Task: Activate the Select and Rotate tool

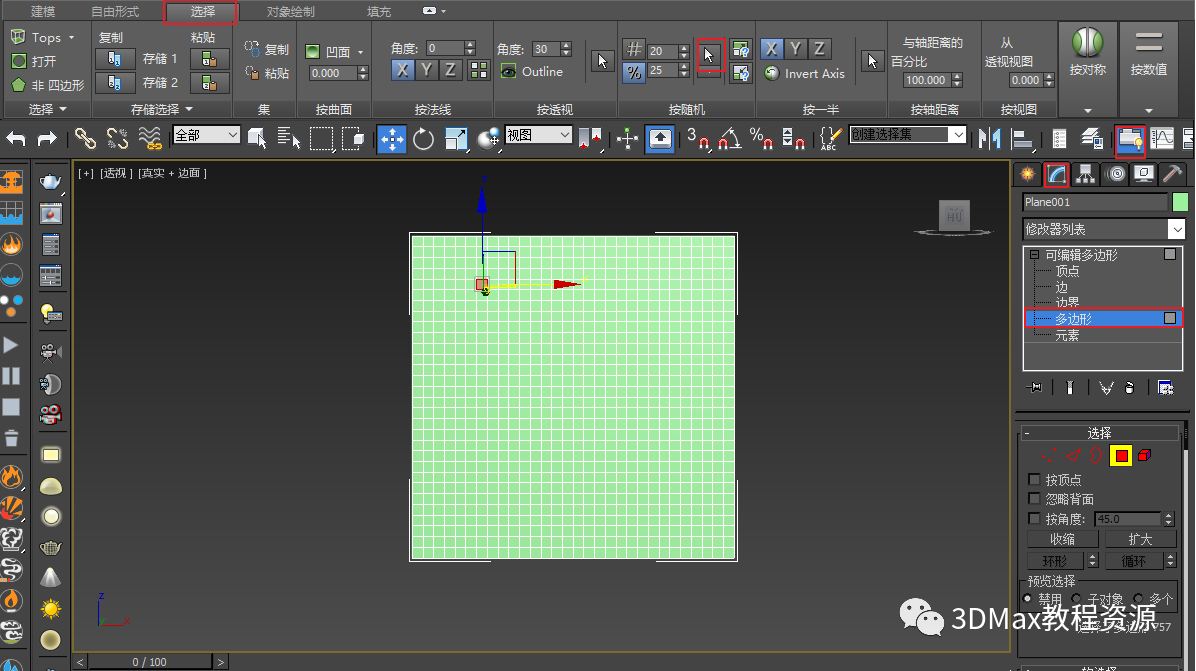Action: coord(423,140)
